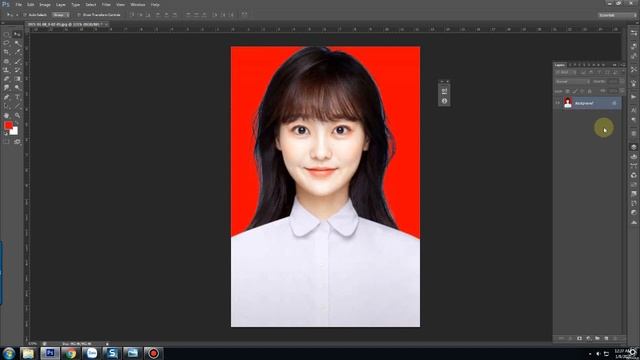
Task: Select the Clone Stamp tool
Action: 7,70
